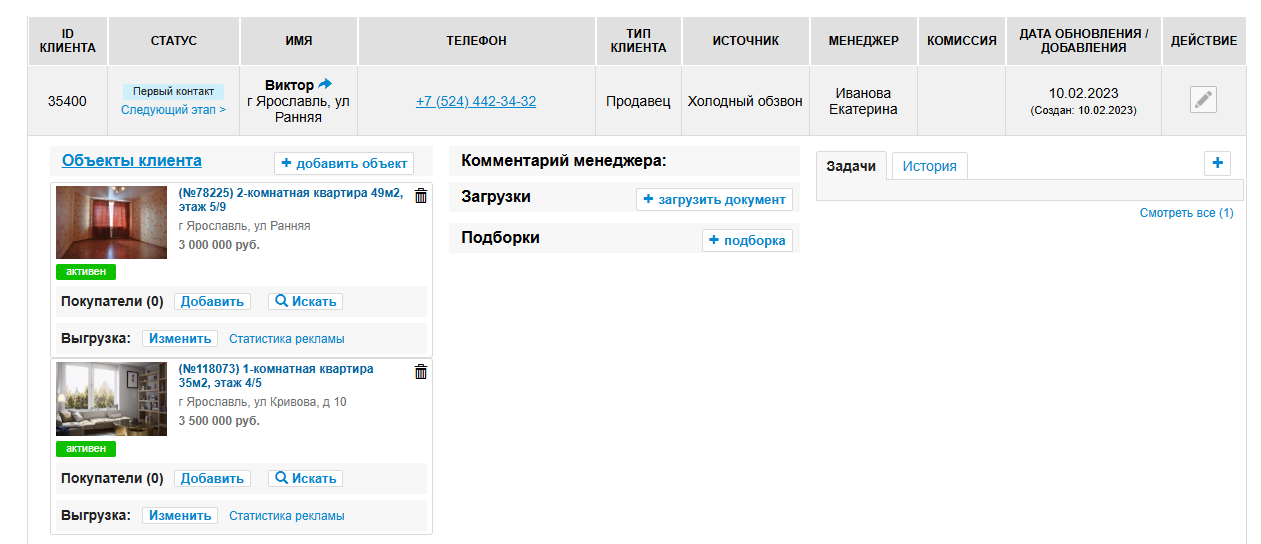
Task: Call phone number +7 (524) 442-34-32
Action: pos(476,101)
